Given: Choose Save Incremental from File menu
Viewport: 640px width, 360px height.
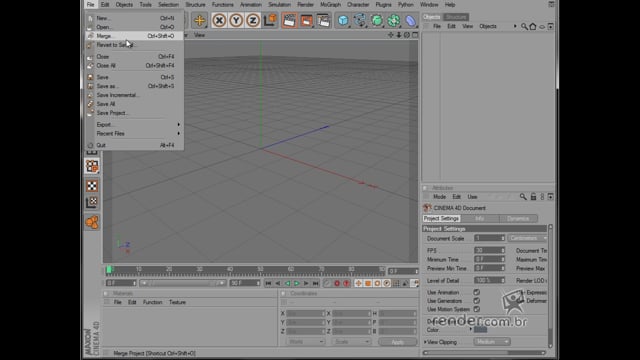Looking at the screenshot, I should [x=134, y=95].
